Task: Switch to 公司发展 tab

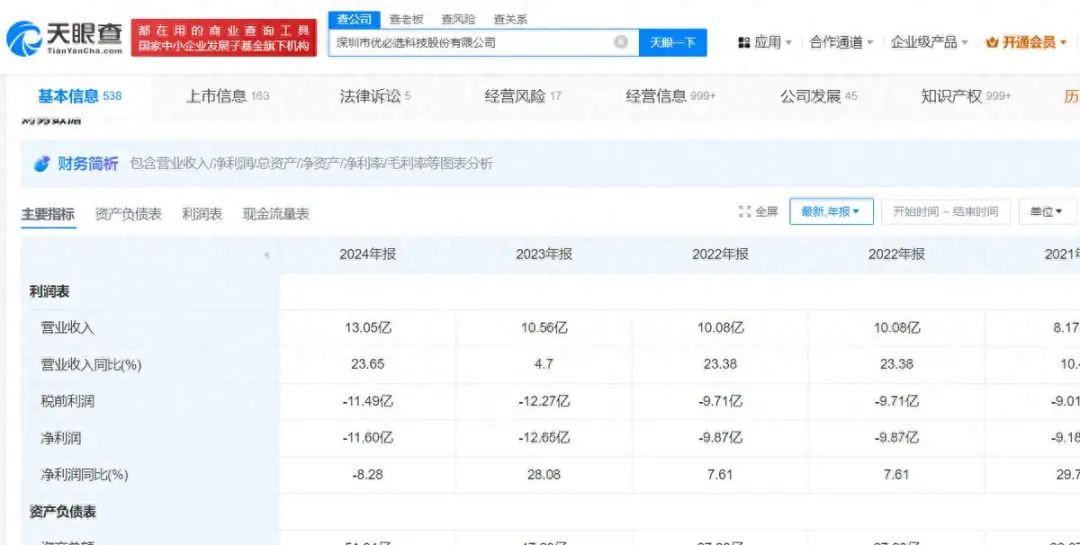Action: click(x=818, y=96)
